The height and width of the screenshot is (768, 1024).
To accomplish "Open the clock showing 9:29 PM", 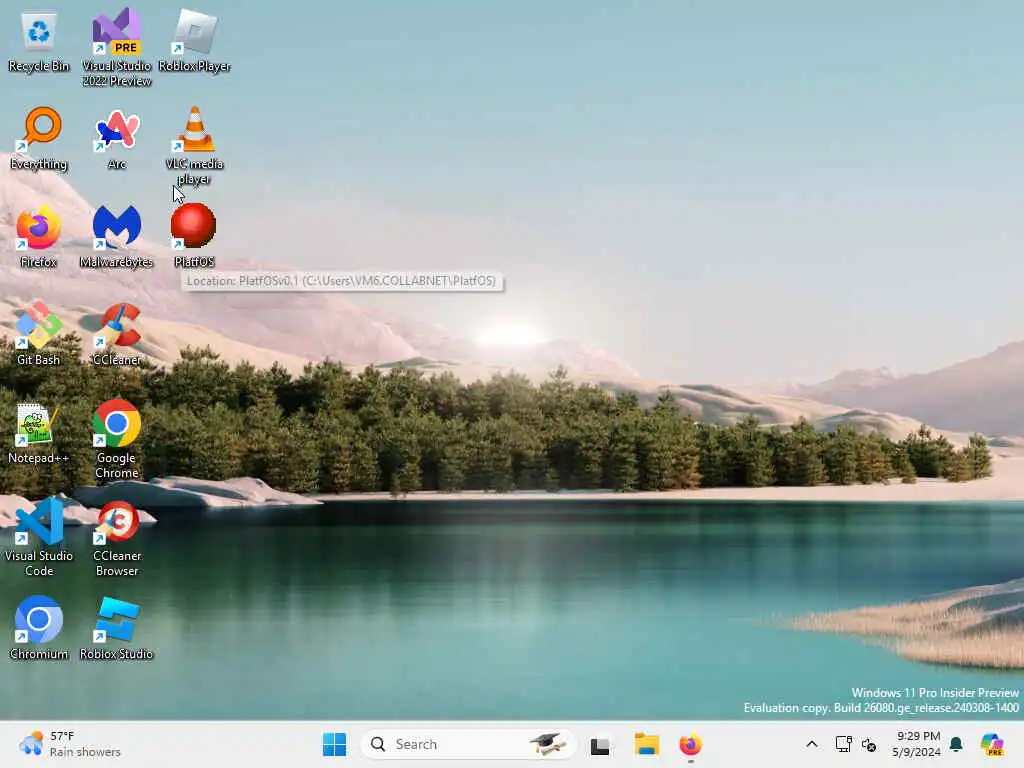I will point(916,744).
